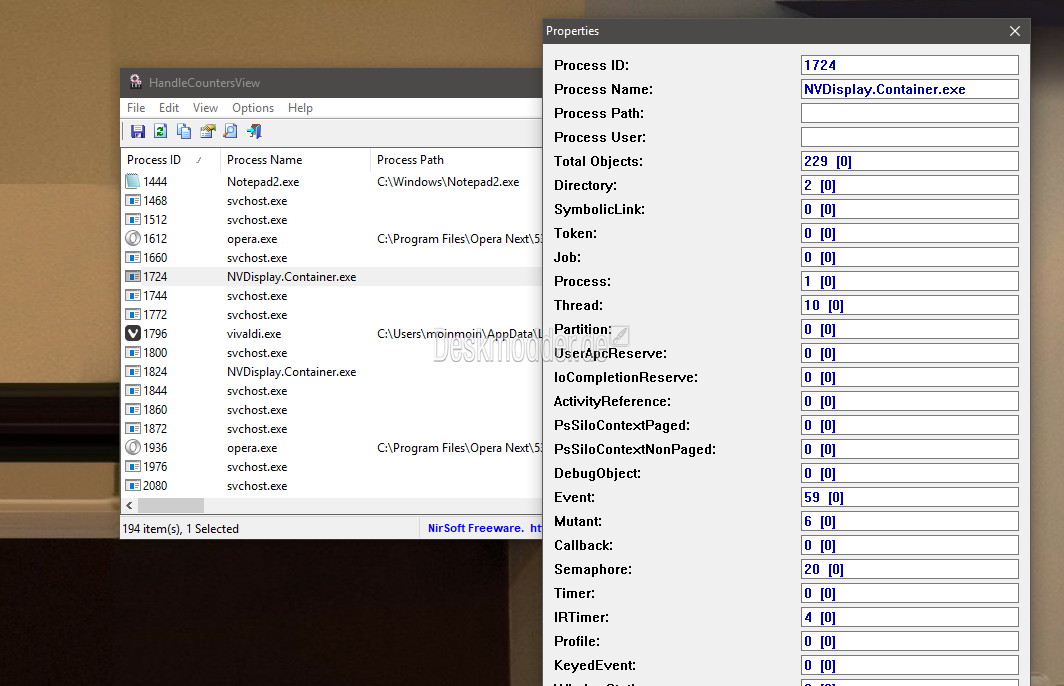Click the Find magnifier toolbar icon

[231, 131]
